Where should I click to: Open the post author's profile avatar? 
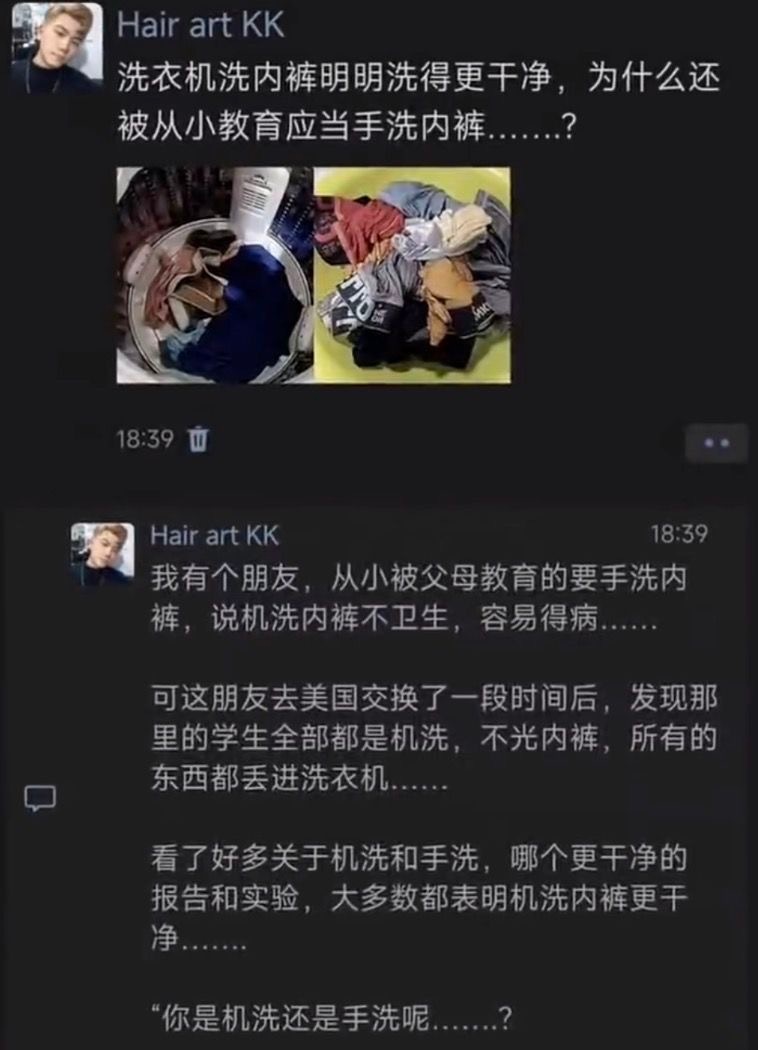tap(58, 48)
